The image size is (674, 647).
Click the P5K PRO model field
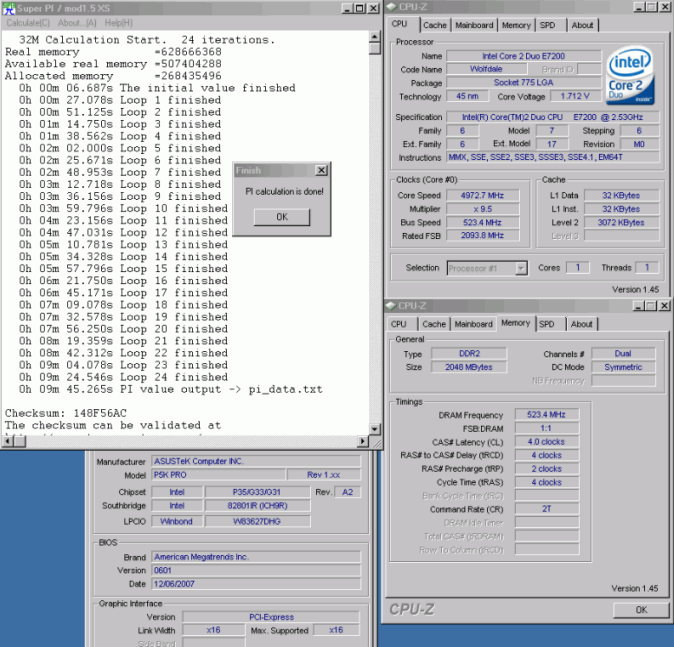point(218,475)
